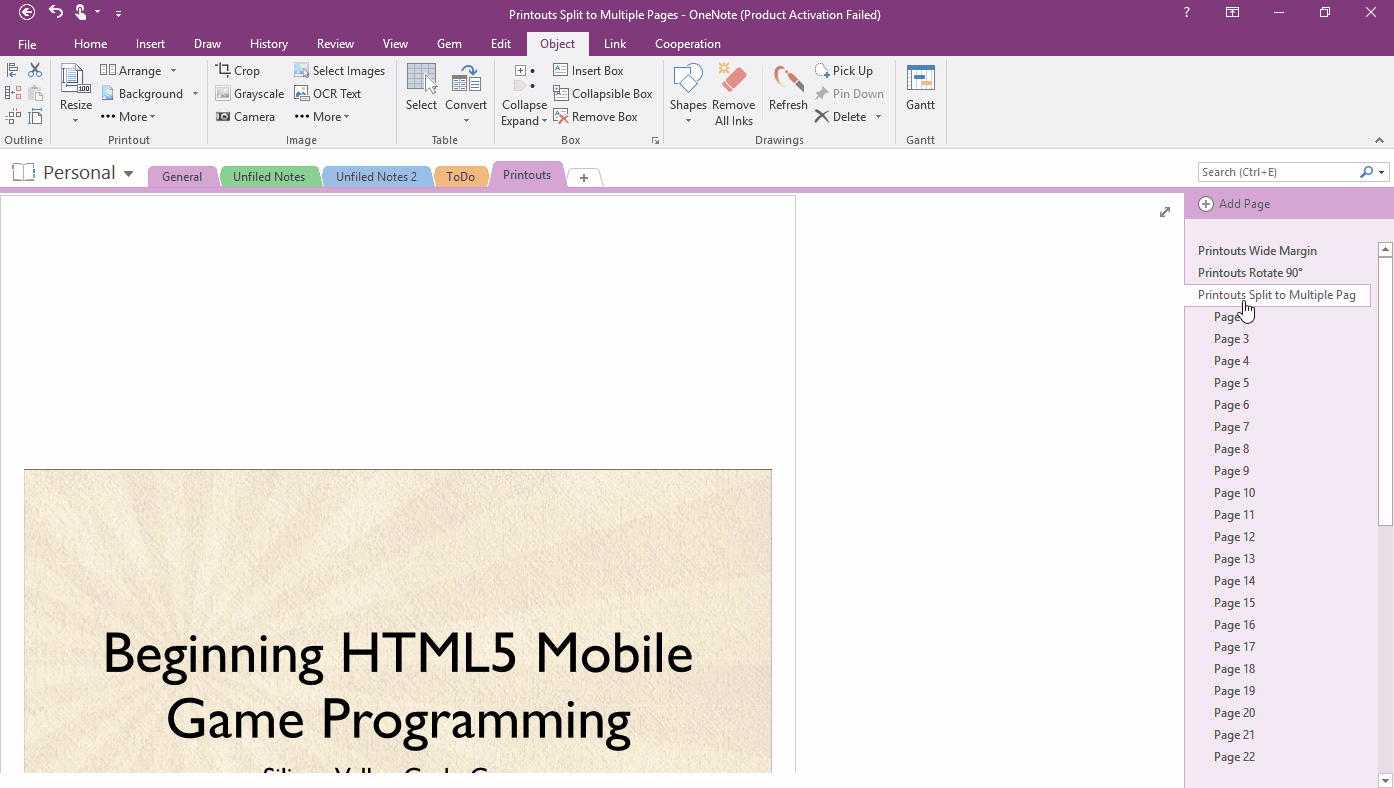
Task: Open the Gem ribbon tab
Action: pos(449,44)
